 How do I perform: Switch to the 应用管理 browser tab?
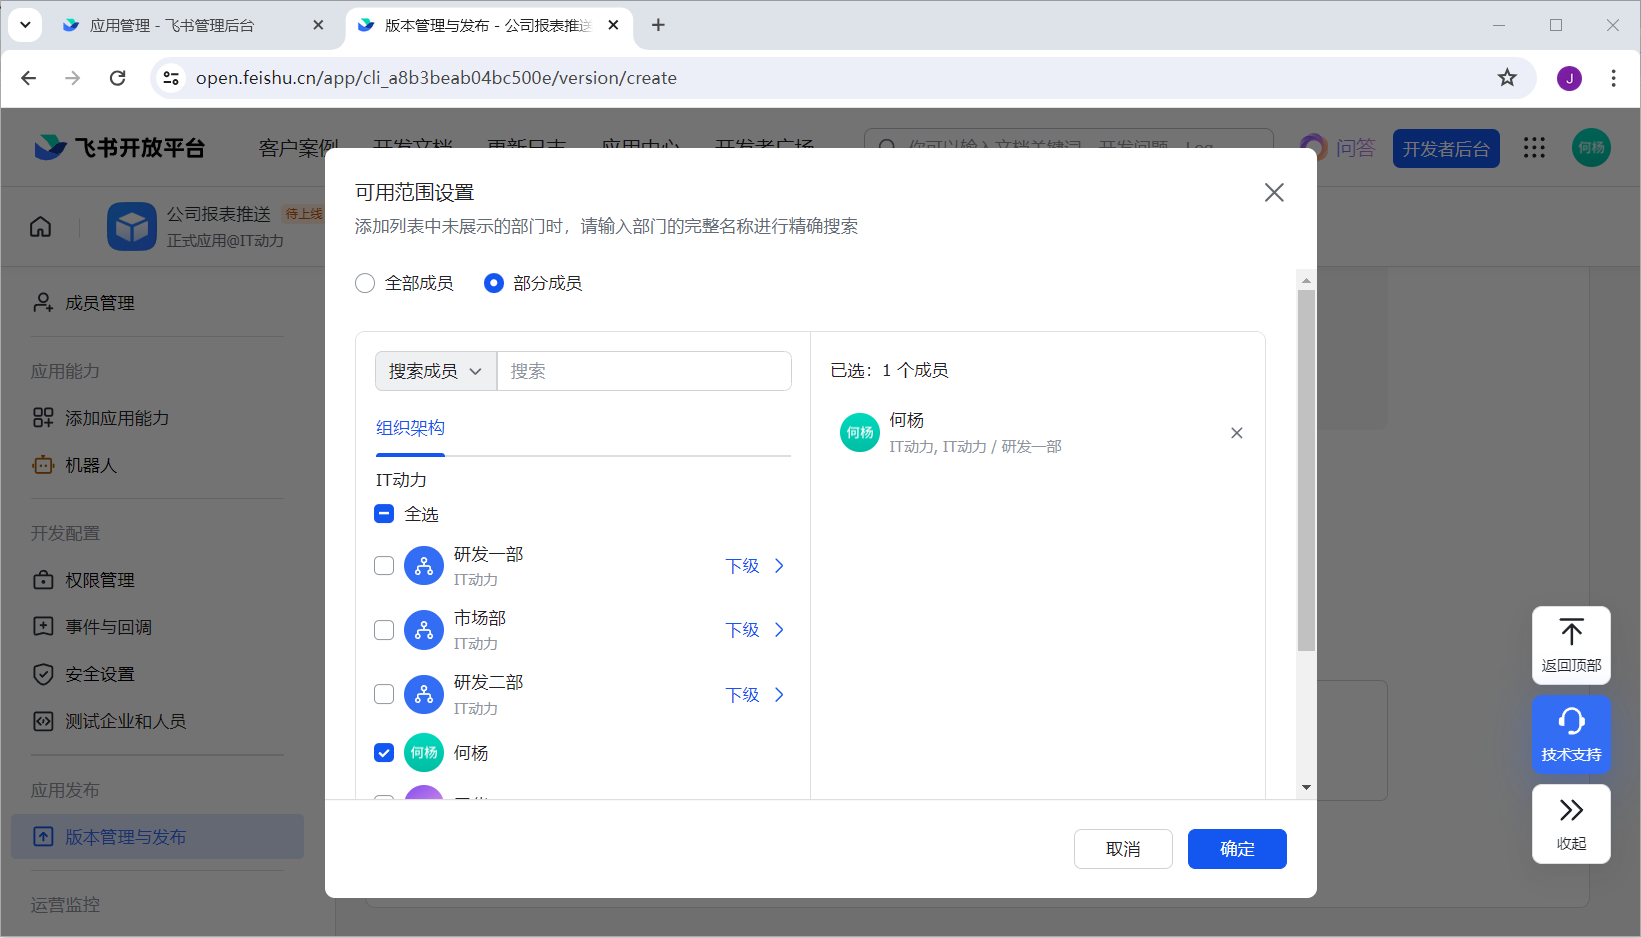[x=172, y=25]
